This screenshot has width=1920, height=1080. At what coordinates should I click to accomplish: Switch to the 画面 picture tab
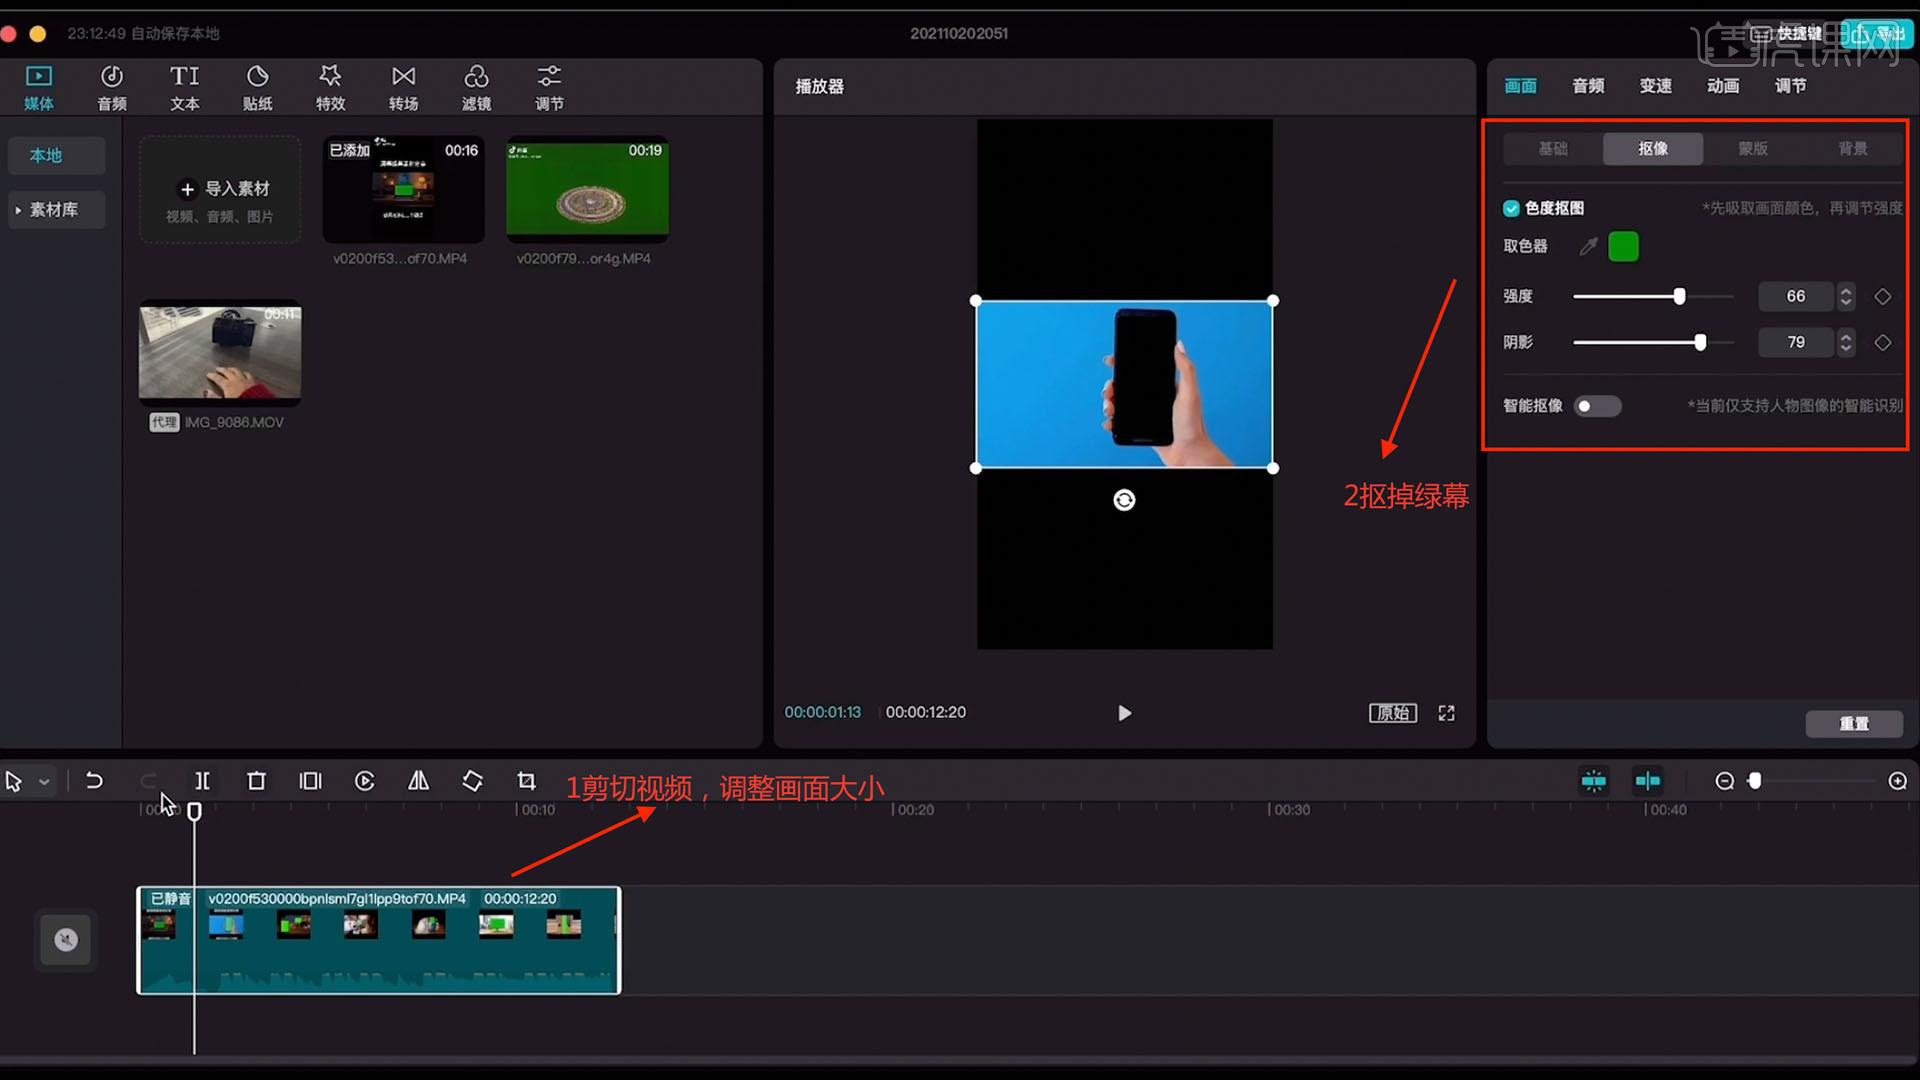tap(1520, 86)
